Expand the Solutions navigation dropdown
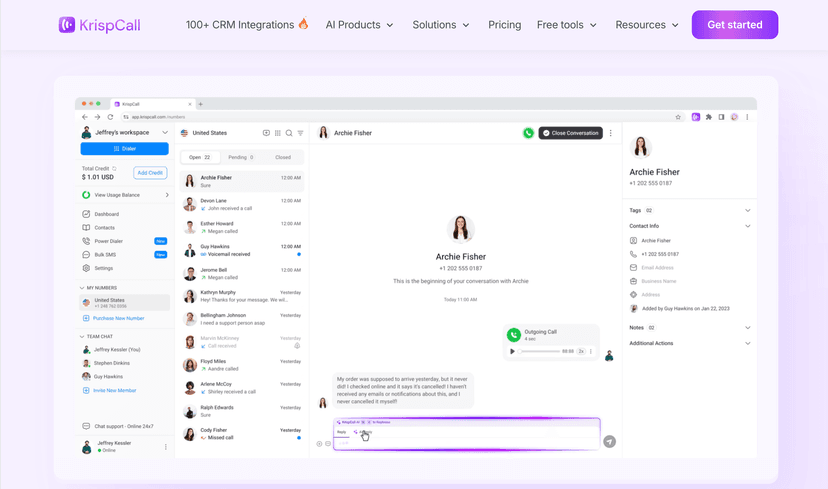828x489 pixels. pyautogui.click(x=440, y=25)
